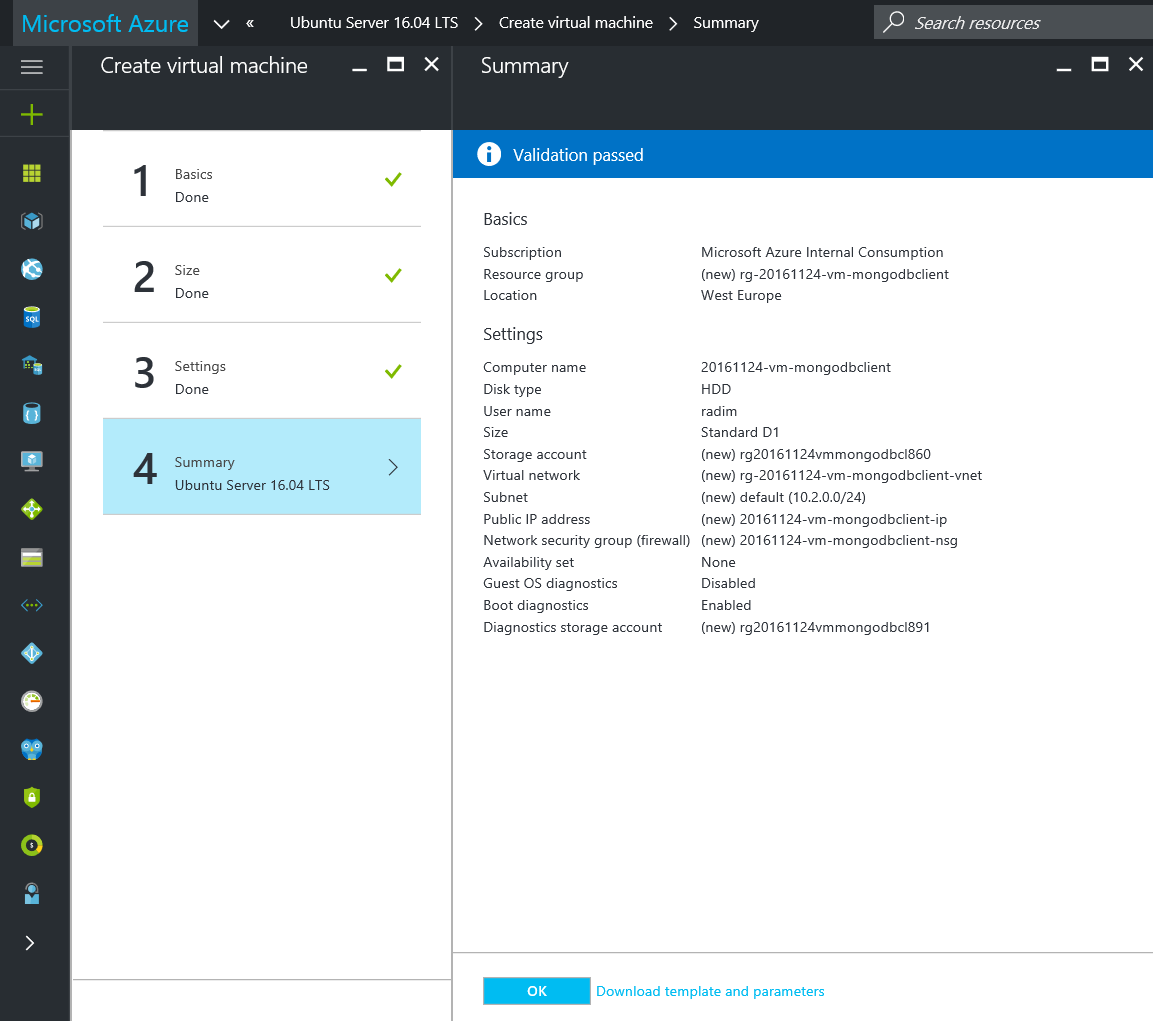This screenshot has width=1153, height=1021.
Task: Select text 'Microsoft Azure Internal Consumption'
Action: (x=822, y=252)
